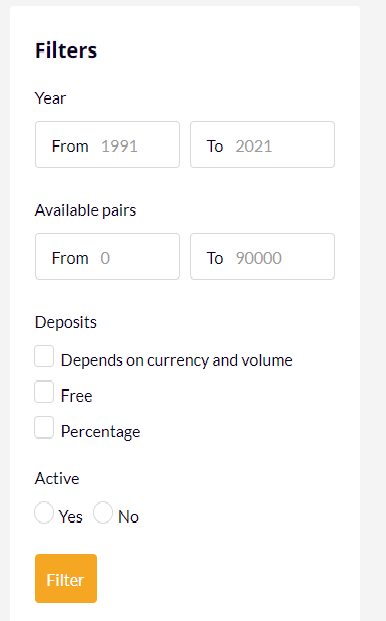
Task: Click the Available pairs To field showing 90000
Action: pos(262,257)
